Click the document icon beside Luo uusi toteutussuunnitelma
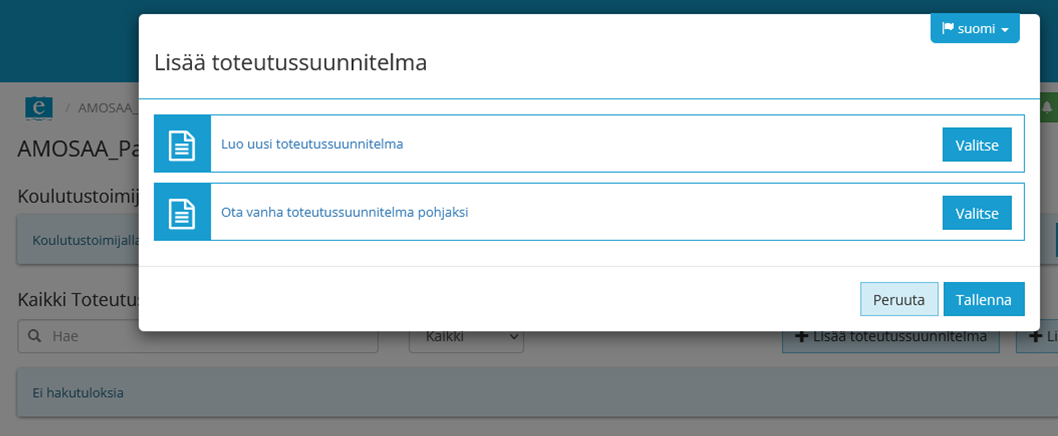The height and width of the screenshot is (436, 1058). 182,144
